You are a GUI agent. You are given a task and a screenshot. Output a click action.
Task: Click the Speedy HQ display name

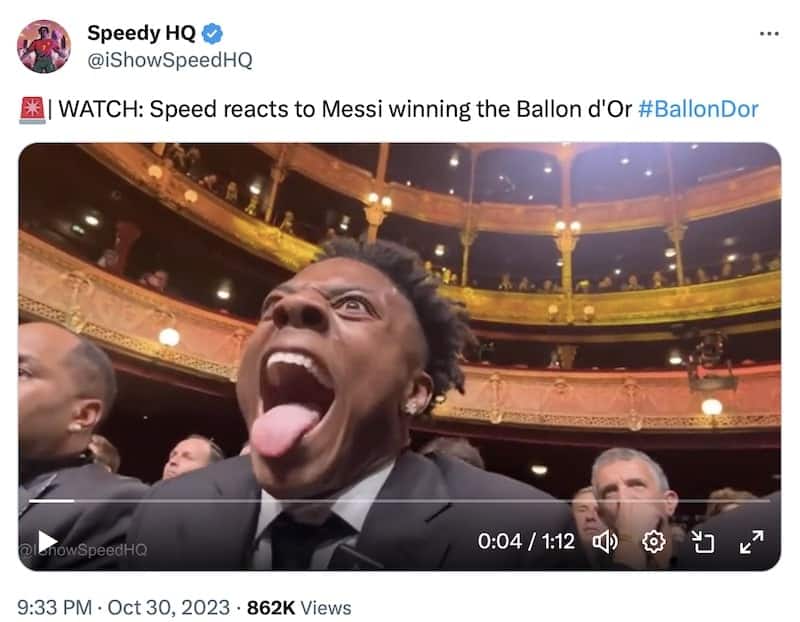[x=141, y=33]
